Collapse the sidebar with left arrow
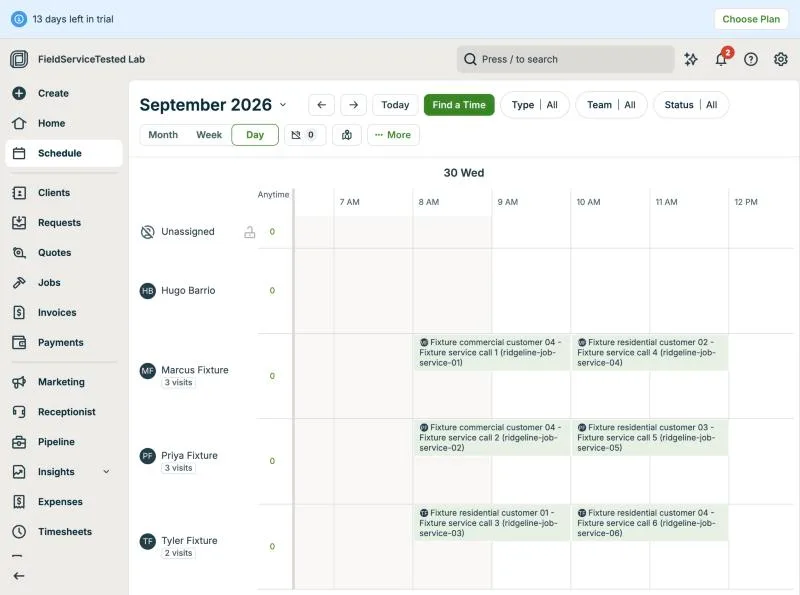The width and height of the screenshot is (800, 595). pyautogui.click(x=19, y=576)
